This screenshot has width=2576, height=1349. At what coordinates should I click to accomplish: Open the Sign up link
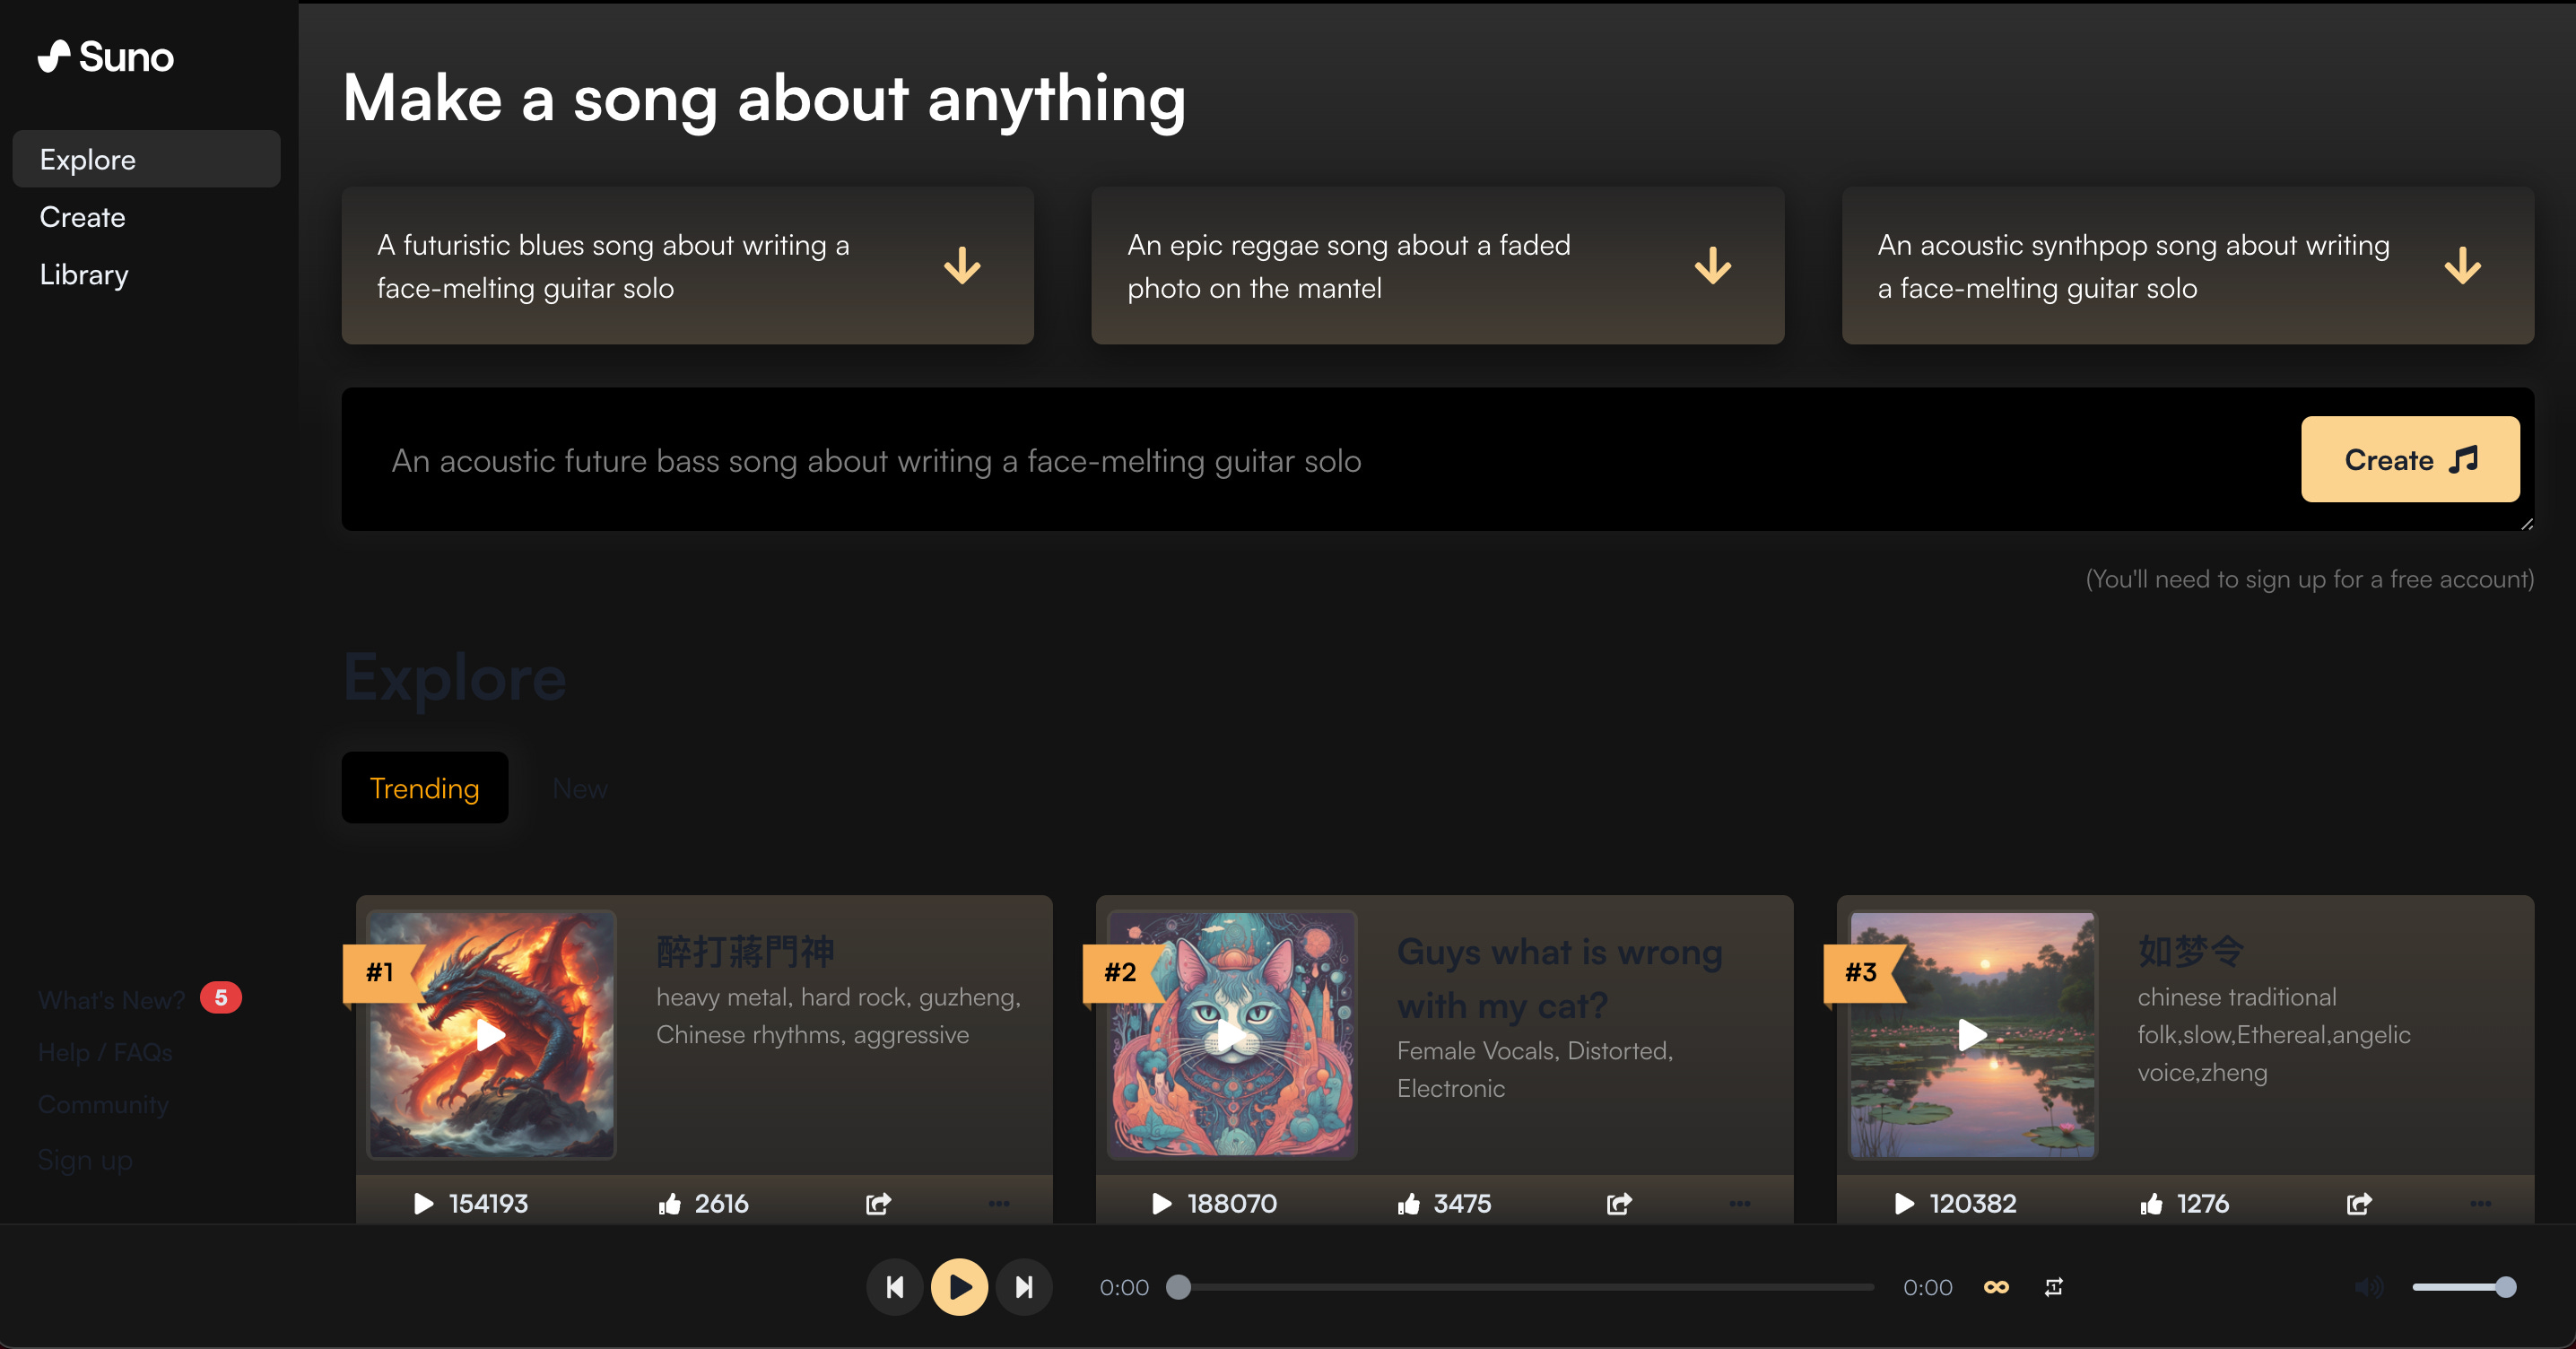click(85, 1160)
